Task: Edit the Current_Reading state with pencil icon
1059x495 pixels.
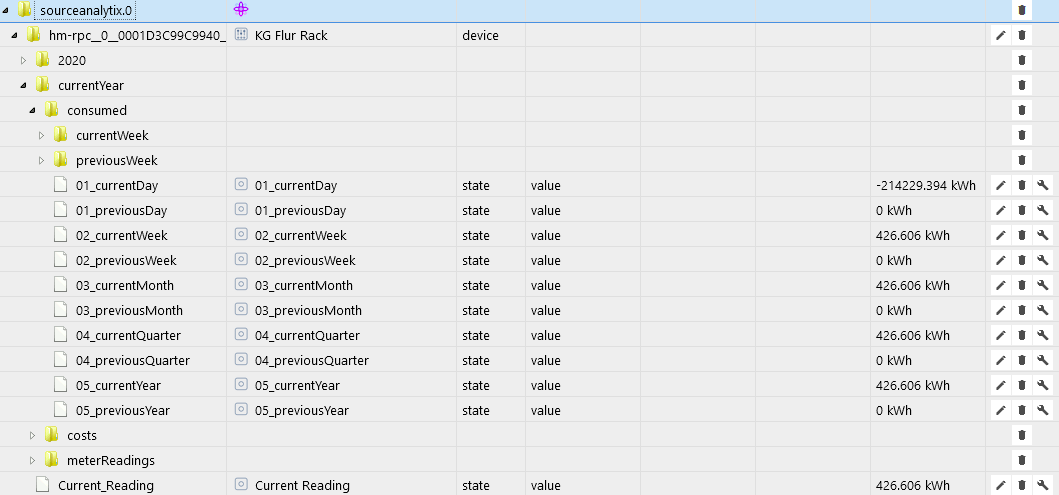Action: click(1000, 485)
